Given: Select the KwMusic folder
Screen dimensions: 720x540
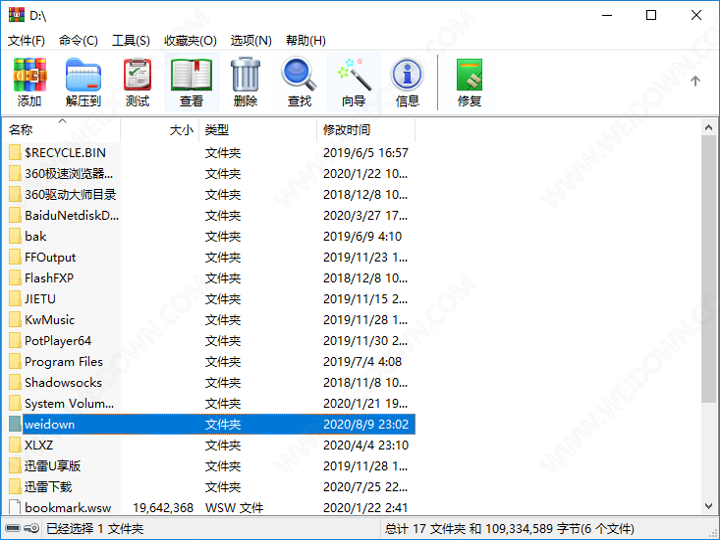Looking at the screenshot, I should (50, 320).
